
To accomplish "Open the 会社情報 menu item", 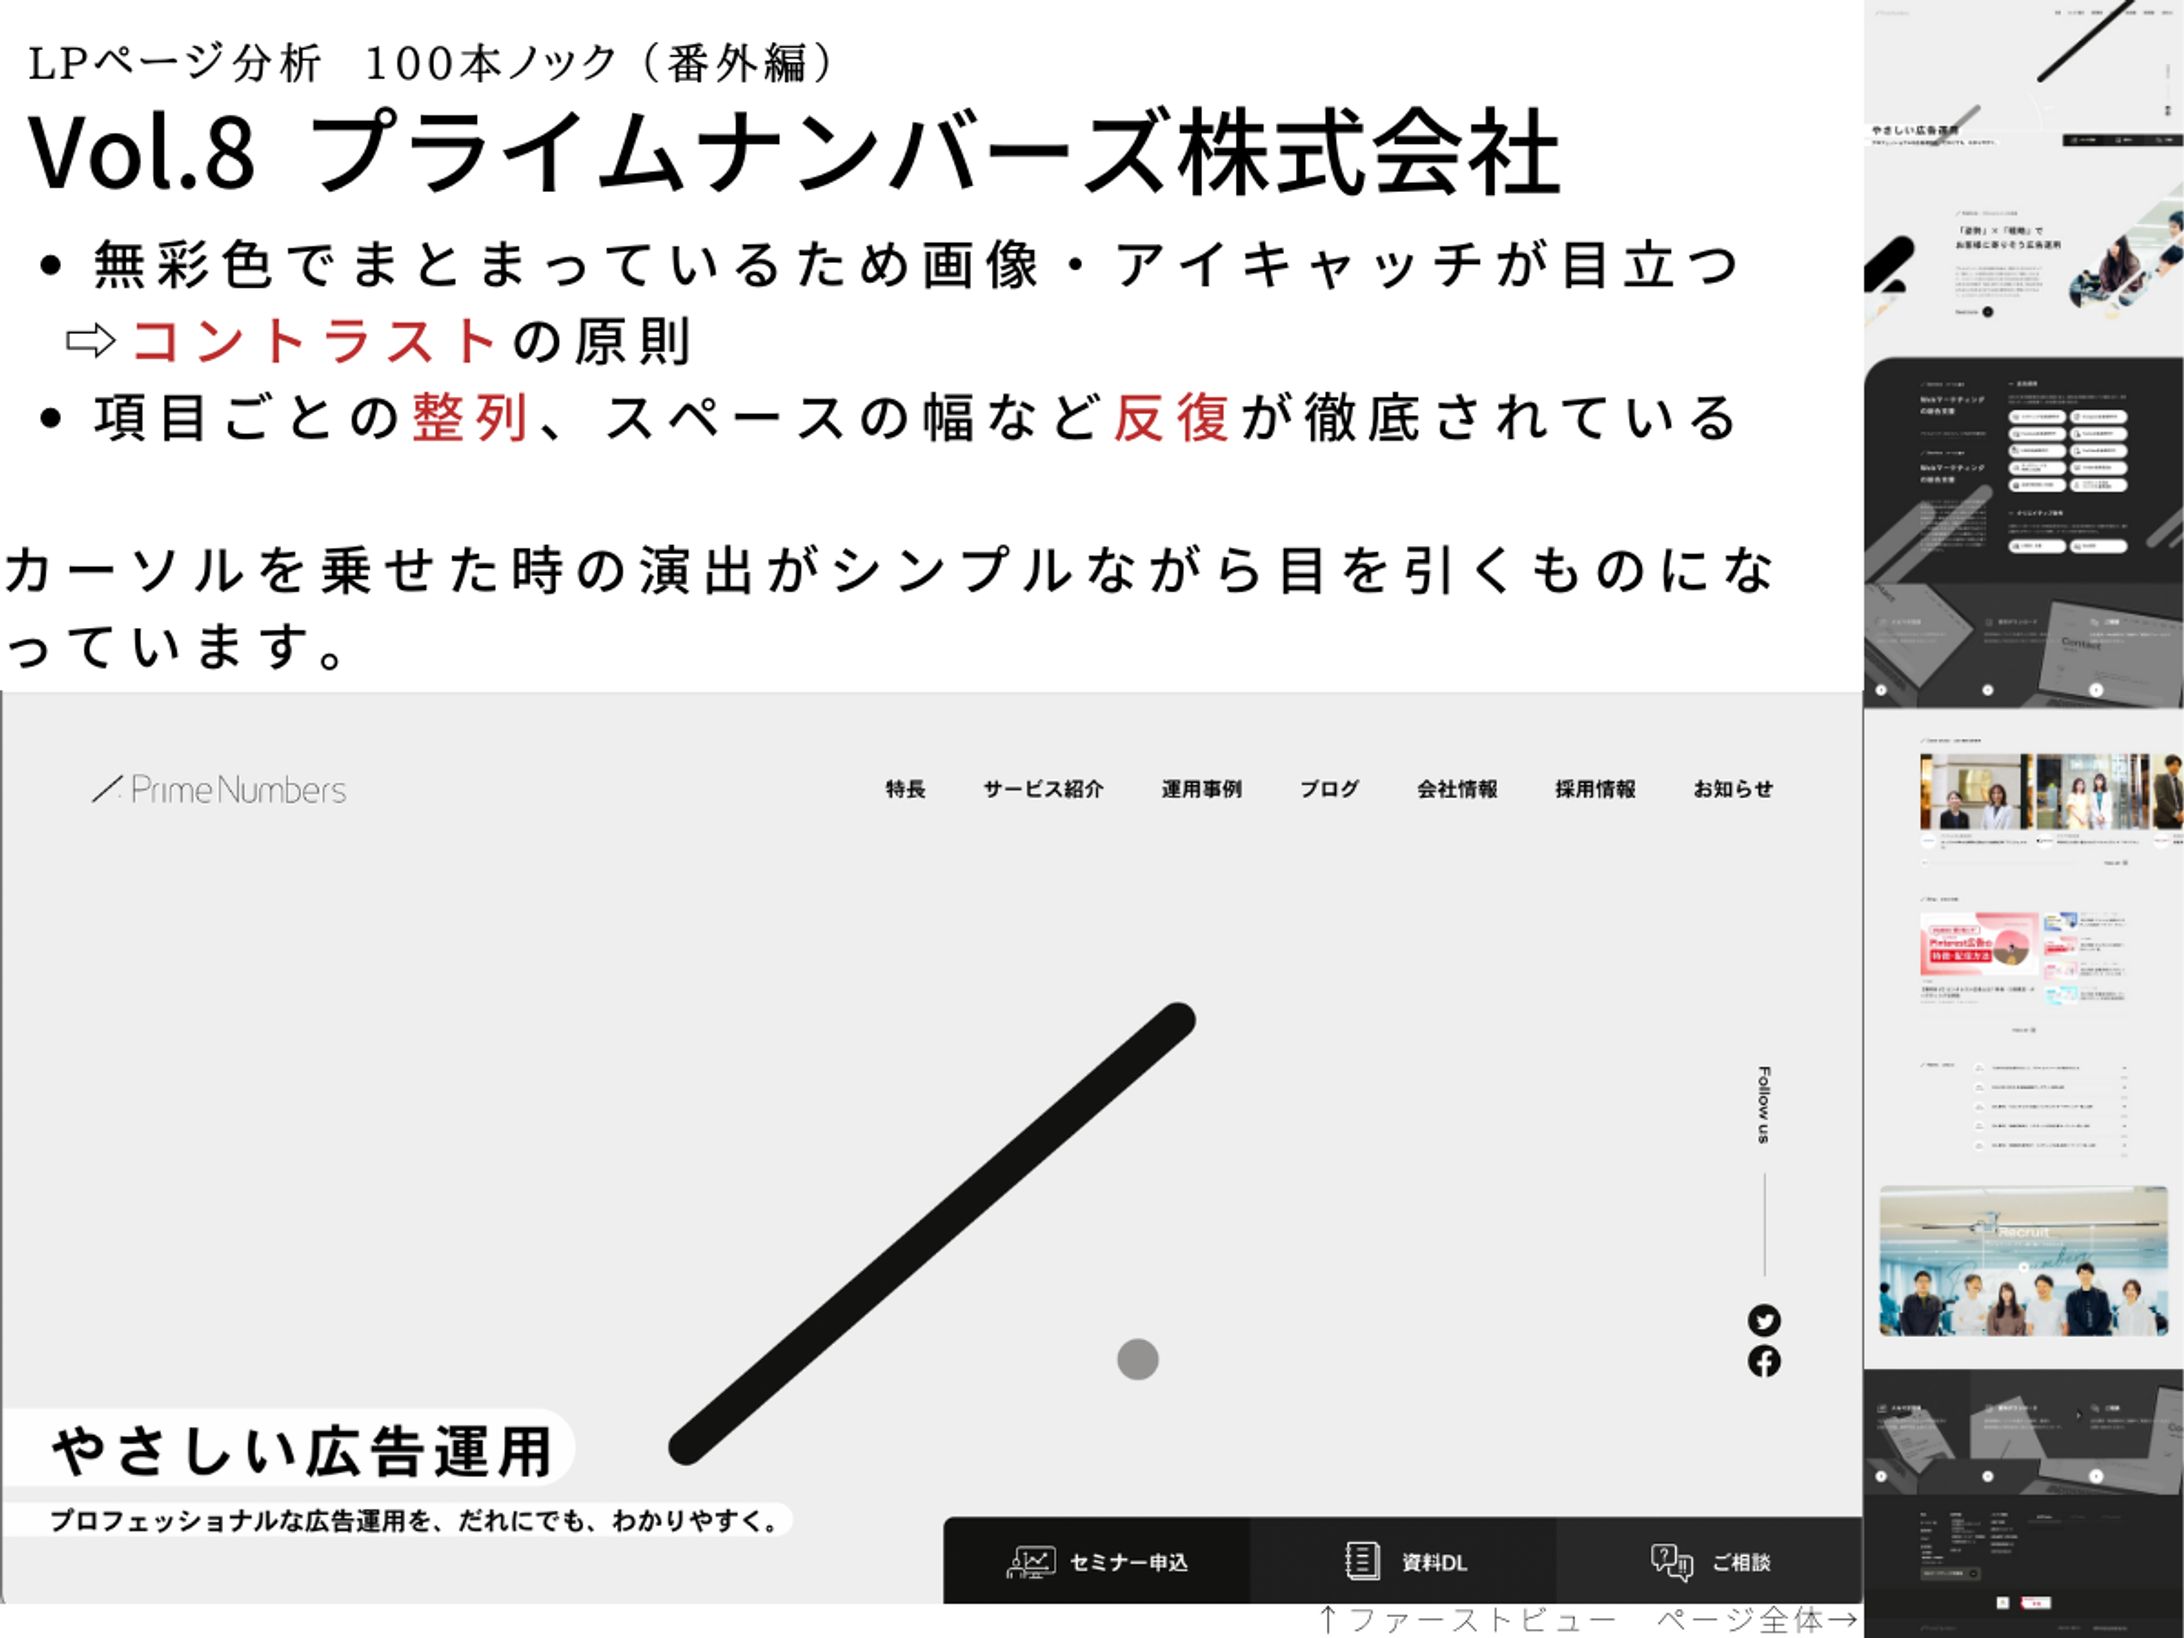I will [x=1457, y=789].
